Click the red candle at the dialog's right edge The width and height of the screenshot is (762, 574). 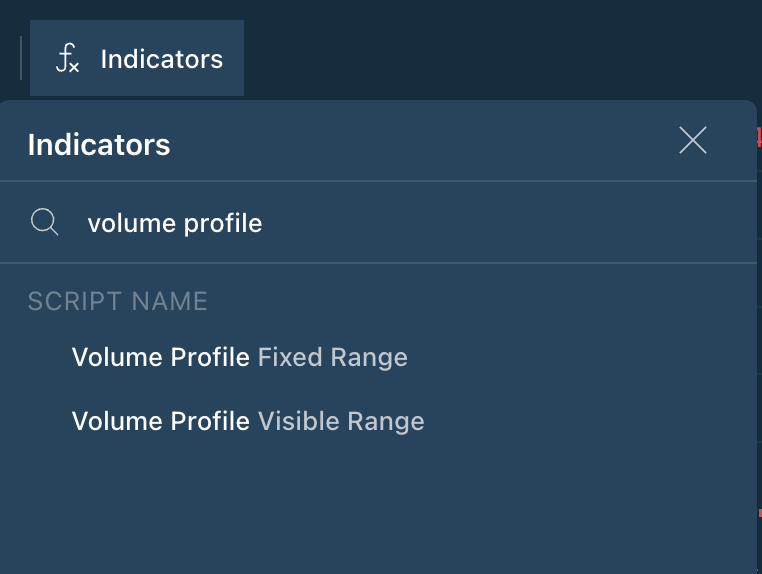[759, 141]
